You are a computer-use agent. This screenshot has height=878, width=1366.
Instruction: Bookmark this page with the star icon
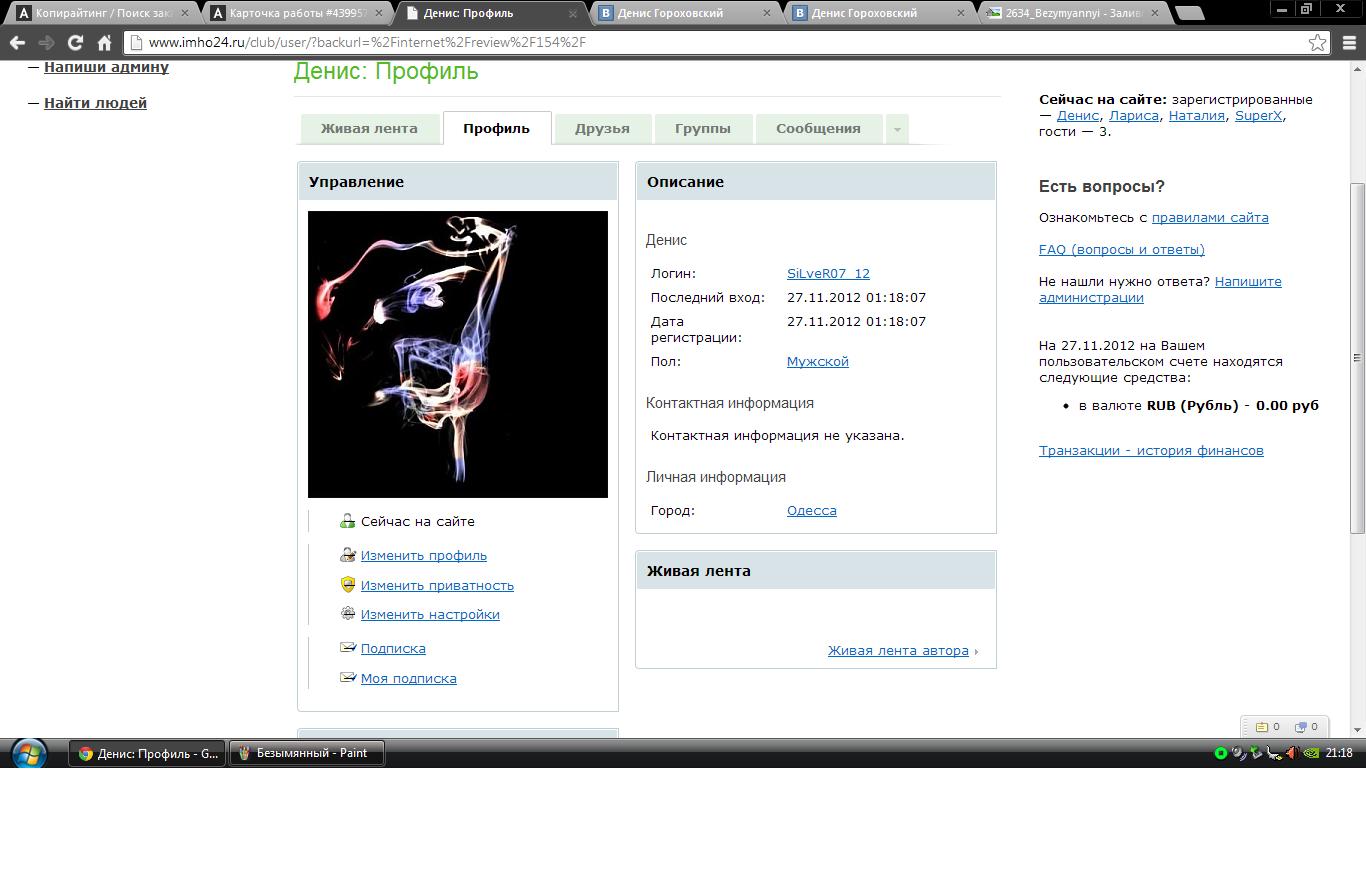(1318, 42)
